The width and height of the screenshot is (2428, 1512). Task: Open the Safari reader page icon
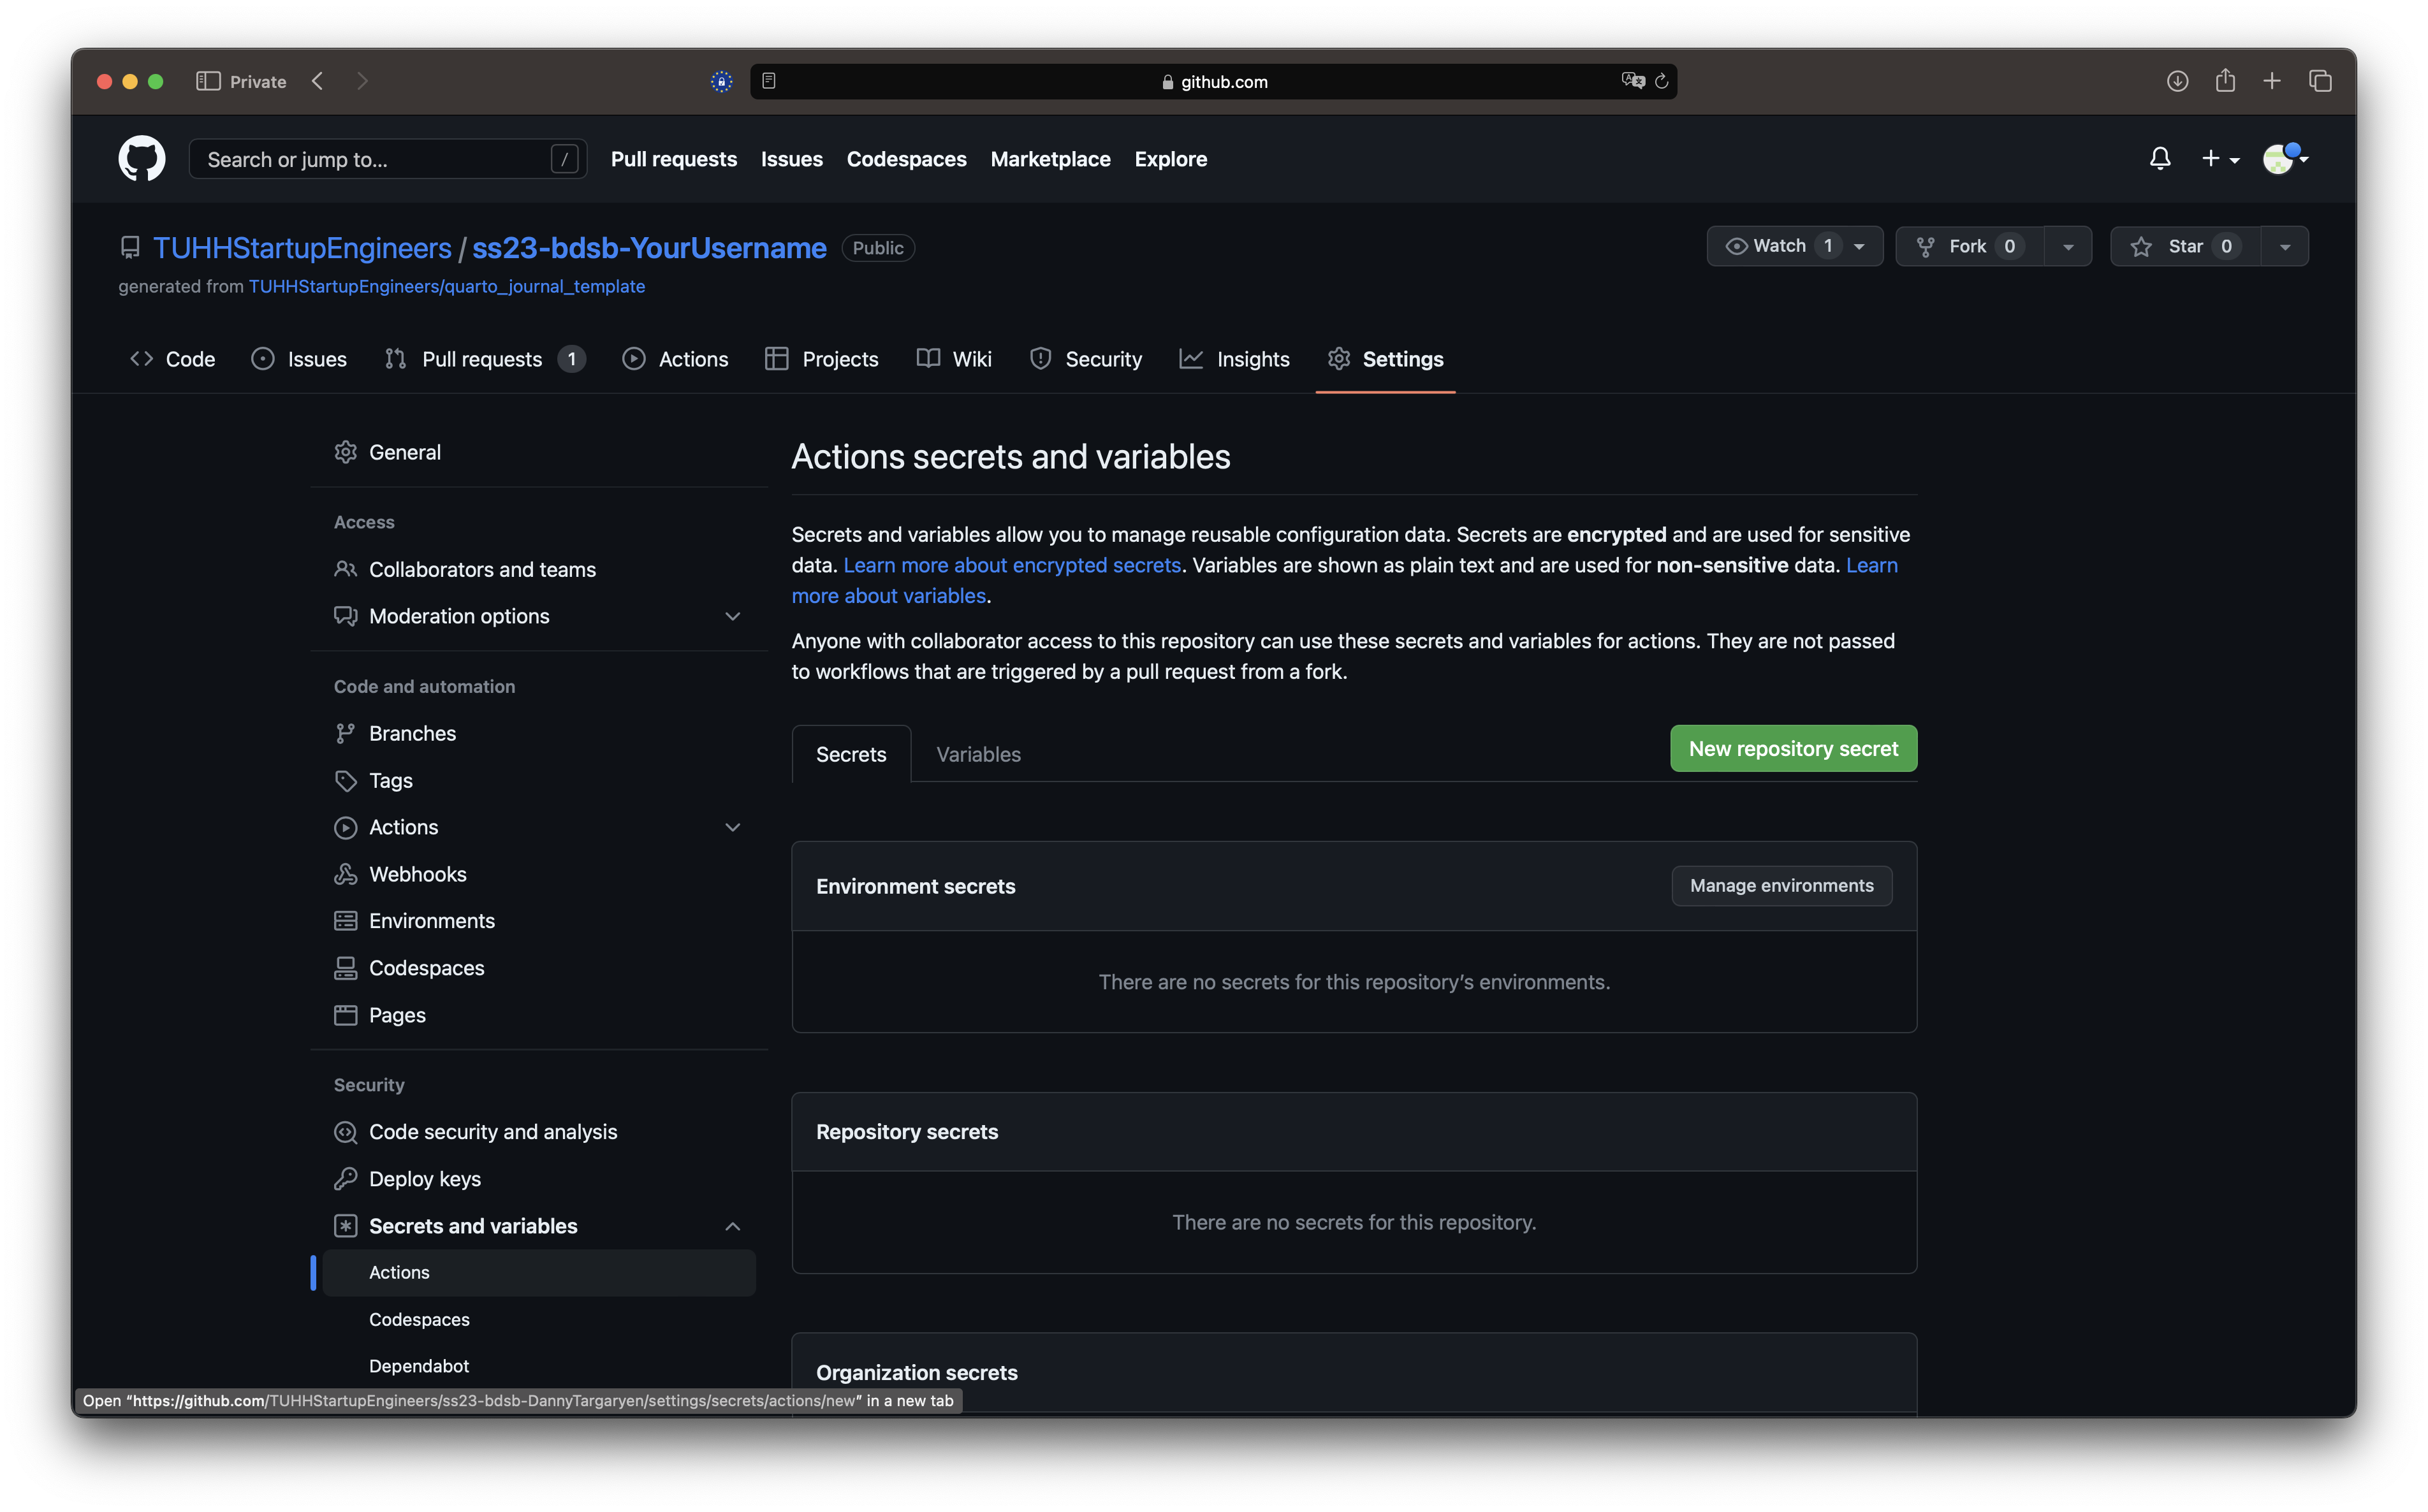[768, 81]
